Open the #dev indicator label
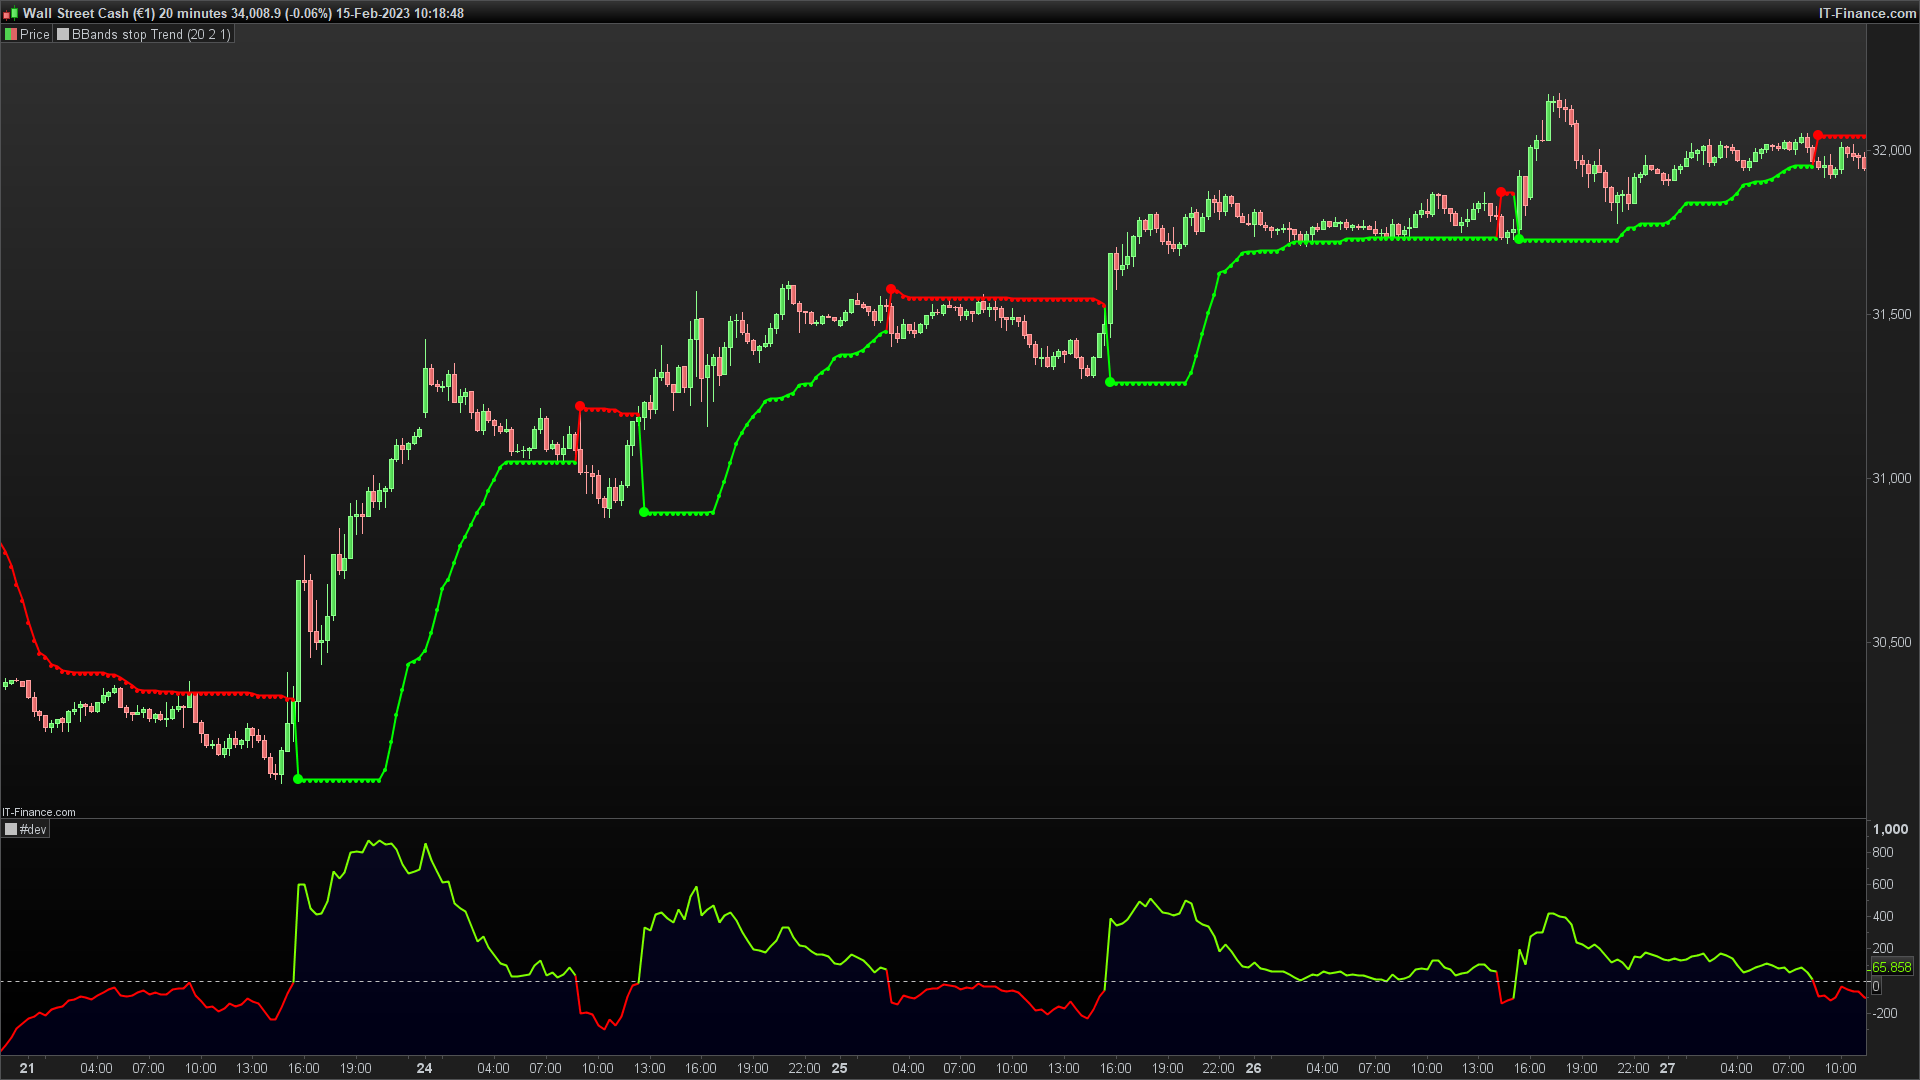This screenshot has height=1080, width=1920. click(33, 829)
